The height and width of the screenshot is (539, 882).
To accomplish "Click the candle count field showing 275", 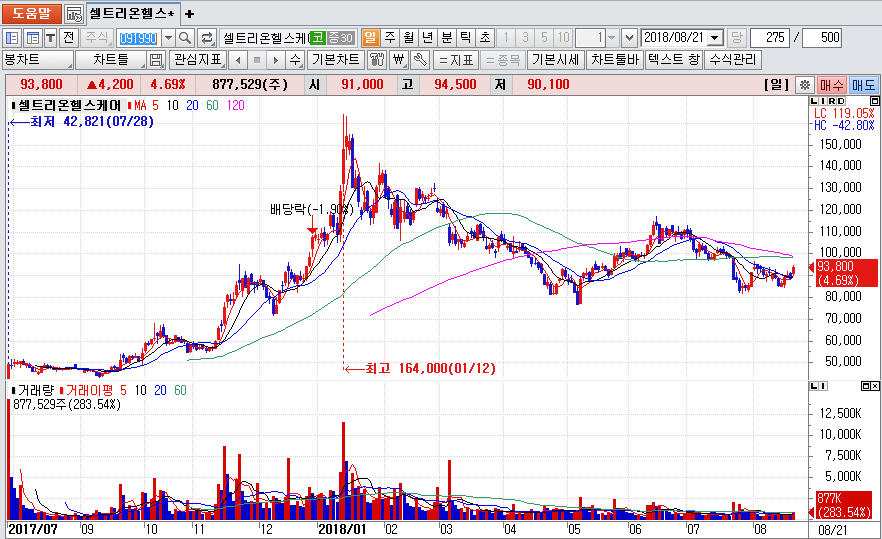I will click(x=772, y=37).
